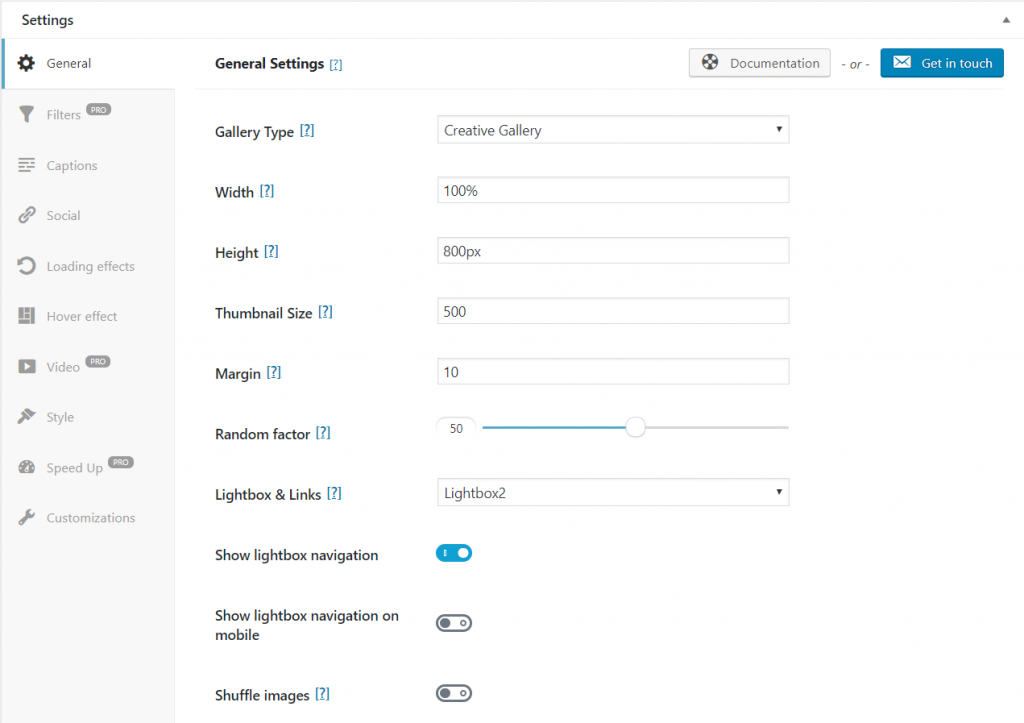Click the Height input field
This screenshot has width=1024, height=723.
coord(613,251)
